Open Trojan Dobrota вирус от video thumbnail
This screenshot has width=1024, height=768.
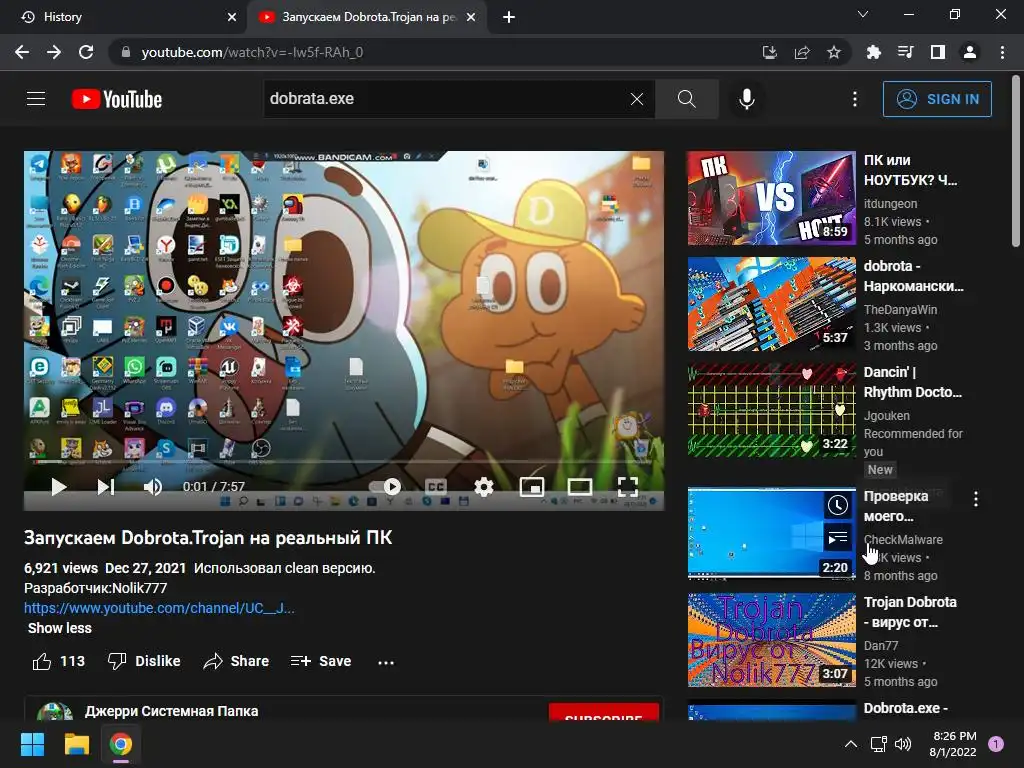(x=771, y=640)
